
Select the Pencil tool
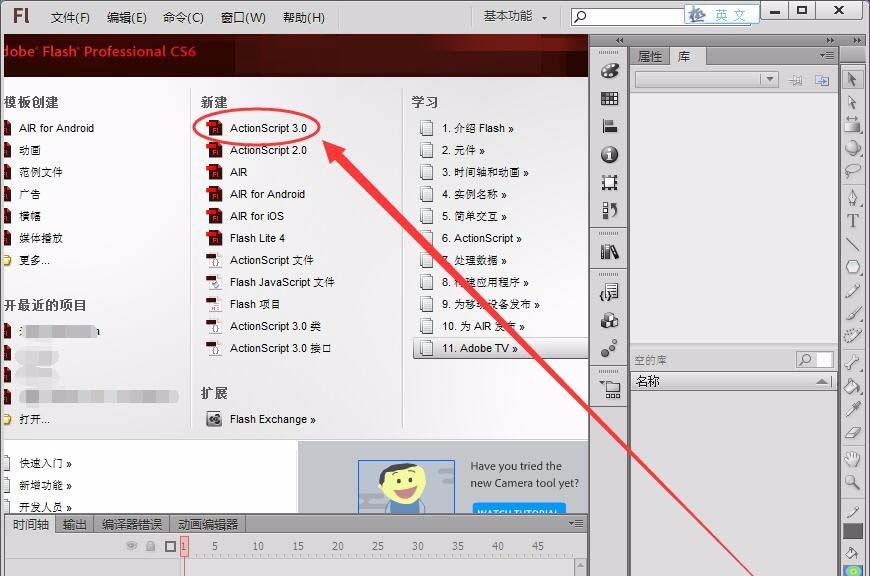[x=852, y=290]
